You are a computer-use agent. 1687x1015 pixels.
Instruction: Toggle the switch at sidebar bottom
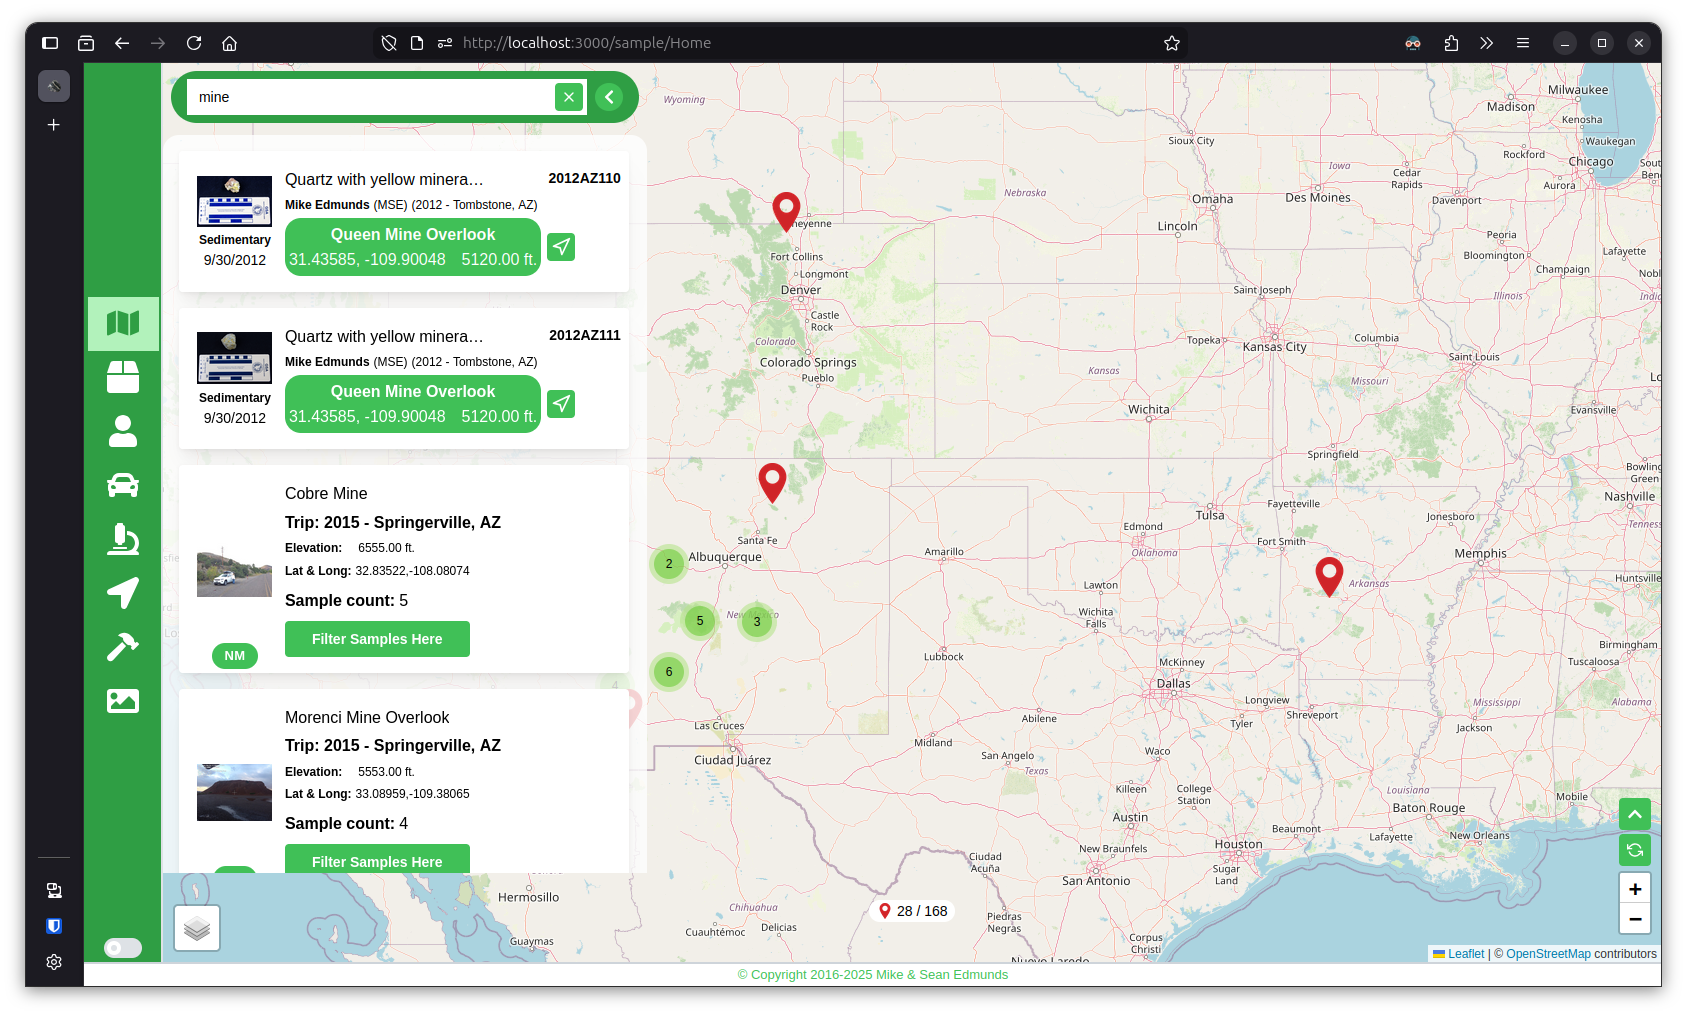tap(123, 948)
